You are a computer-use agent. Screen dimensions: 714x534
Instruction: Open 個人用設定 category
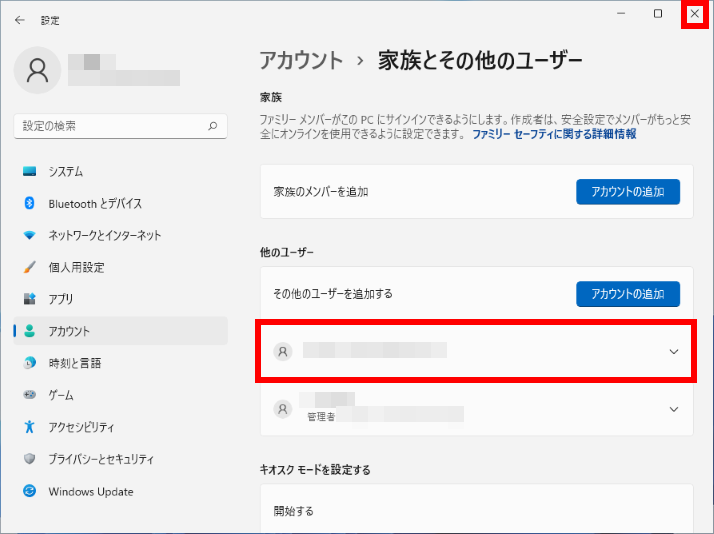tap(121, 267)
